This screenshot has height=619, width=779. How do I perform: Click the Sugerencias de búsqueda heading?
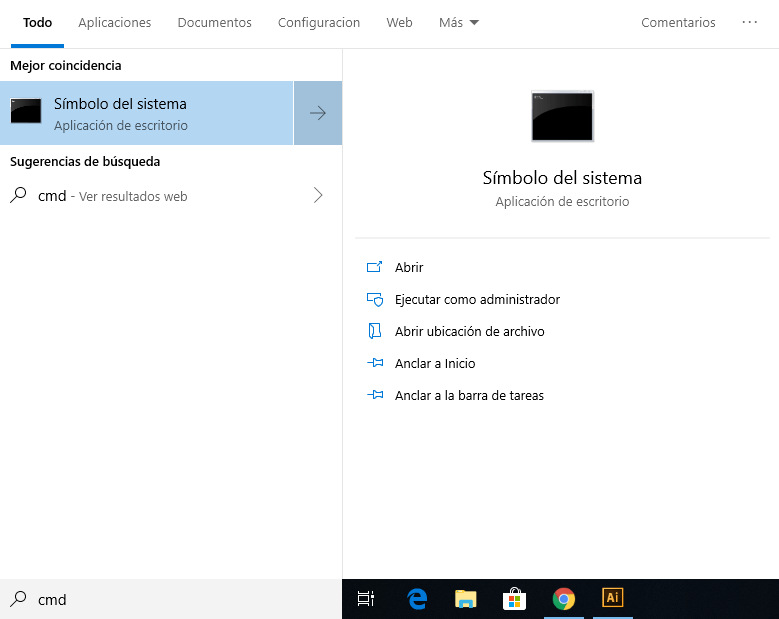pyautogui.click(x=85, y=161)
